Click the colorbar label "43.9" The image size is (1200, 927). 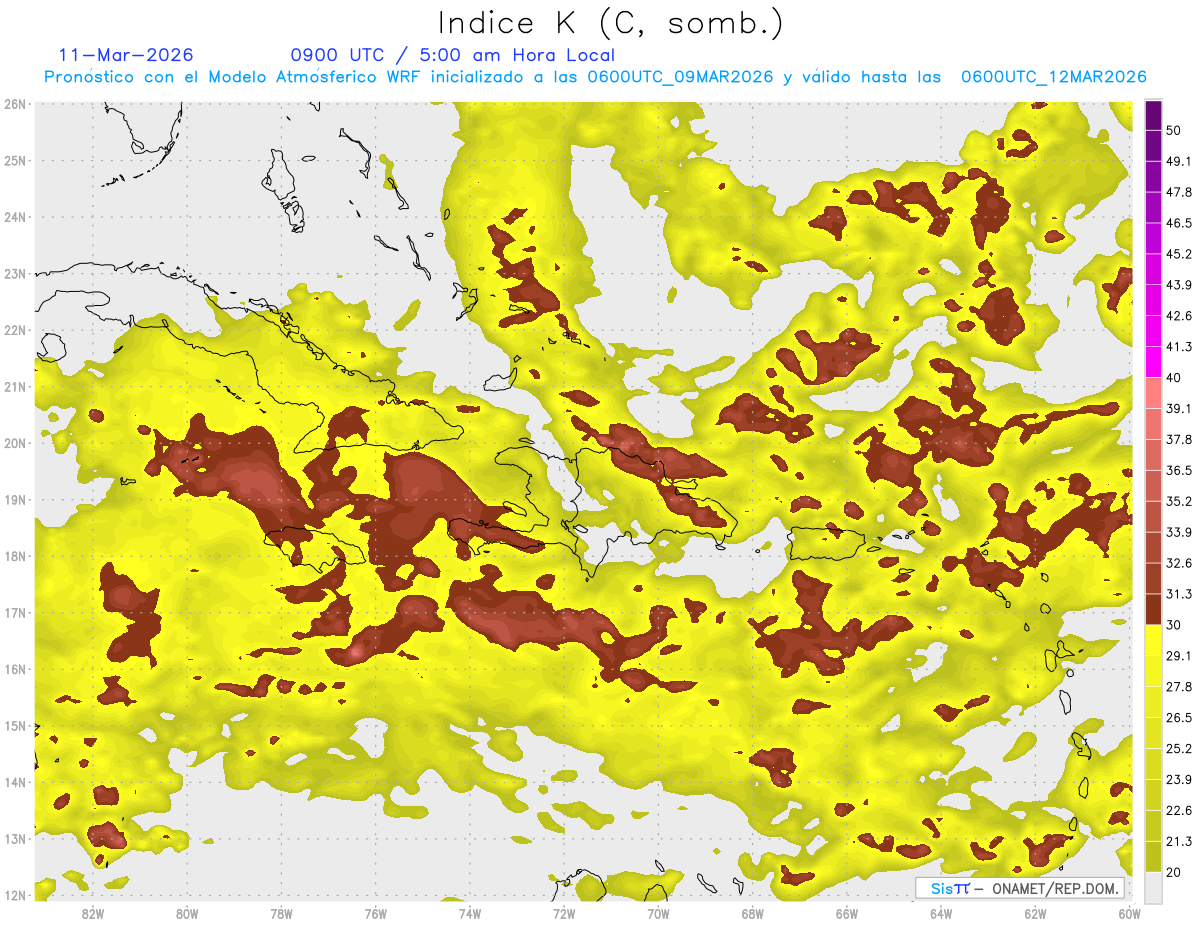[1179, 285]
